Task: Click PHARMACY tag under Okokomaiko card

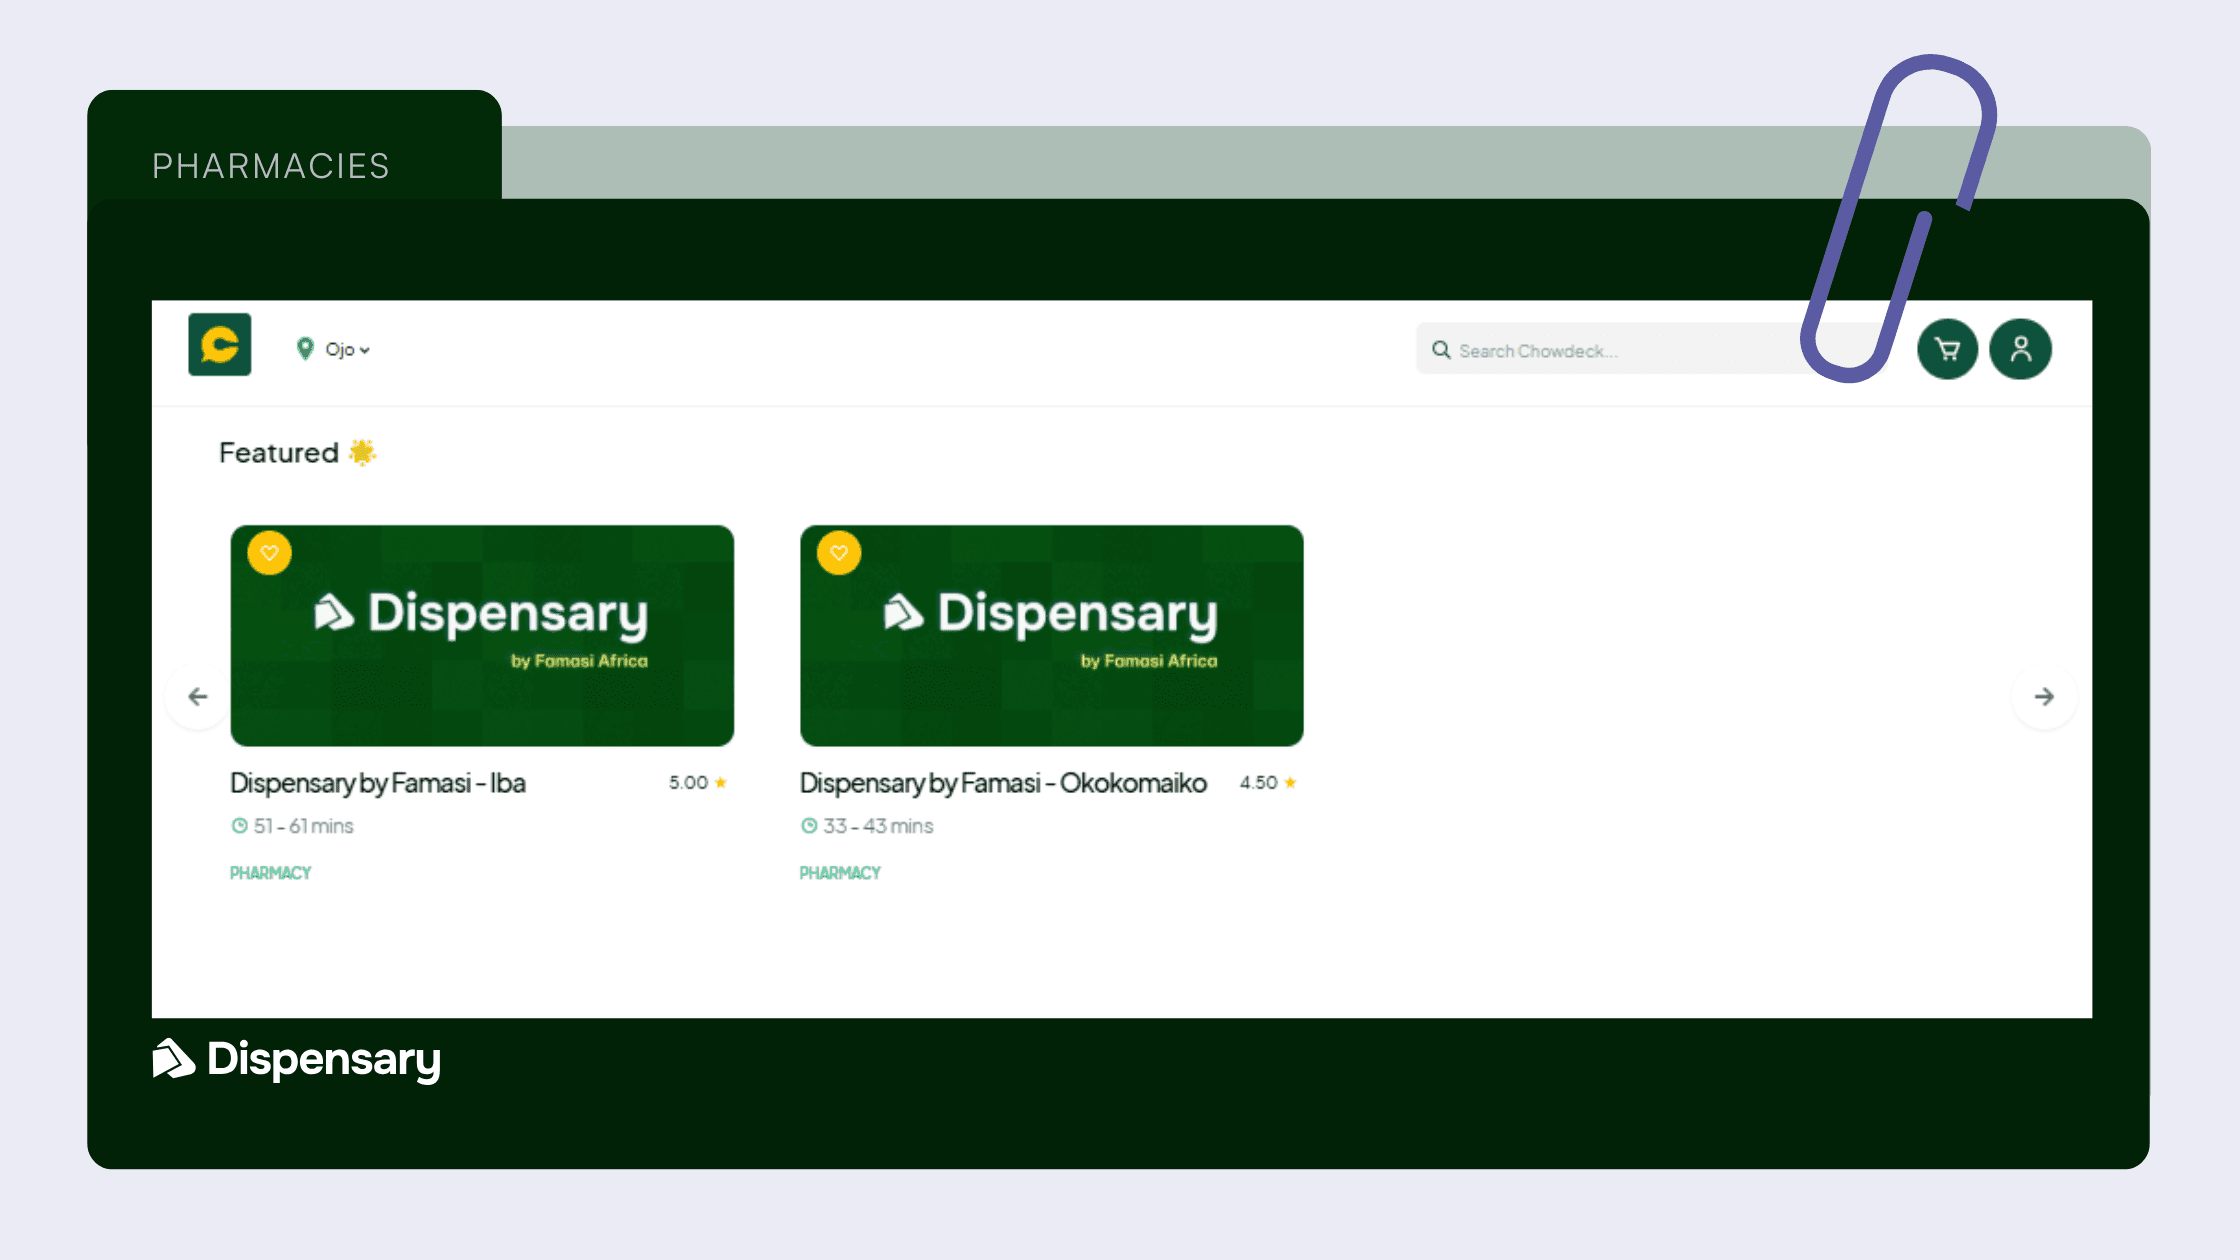Action: coord(840,873)
